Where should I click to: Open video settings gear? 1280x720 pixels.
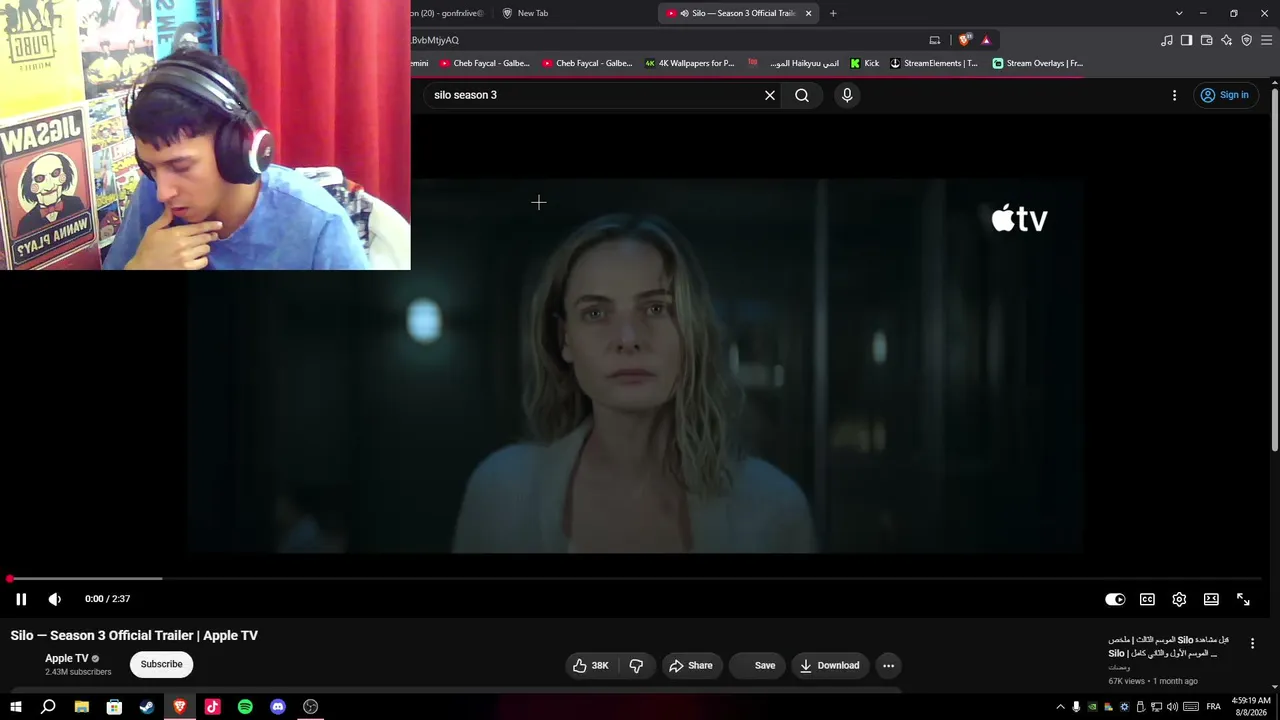(1179, 599)
